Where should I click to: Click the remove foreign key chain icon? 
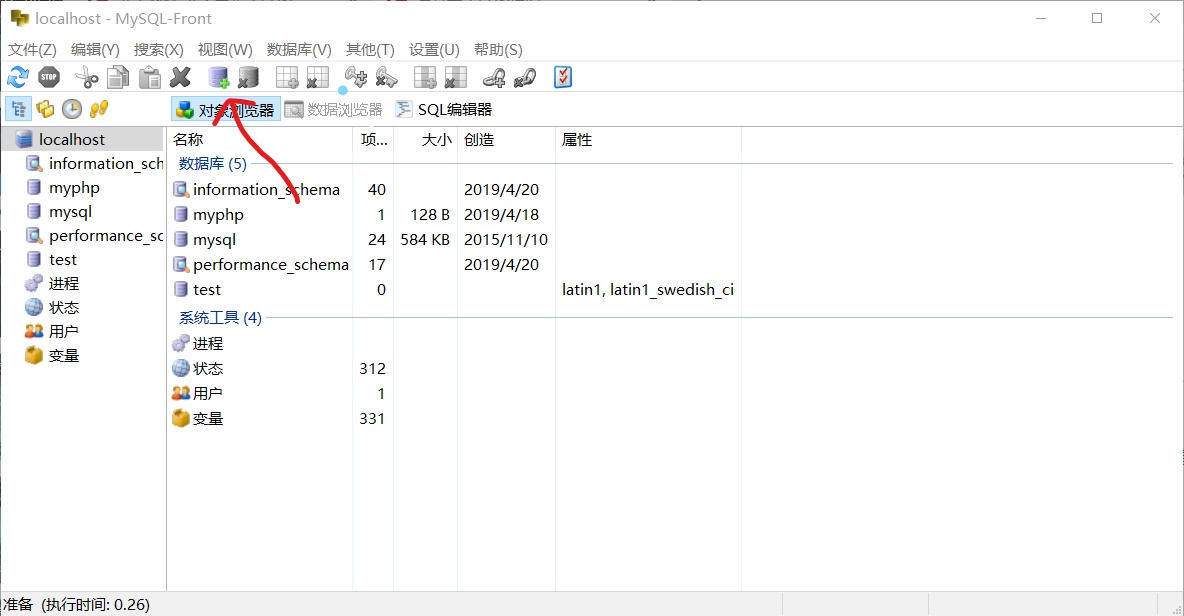tap(525, 77)
